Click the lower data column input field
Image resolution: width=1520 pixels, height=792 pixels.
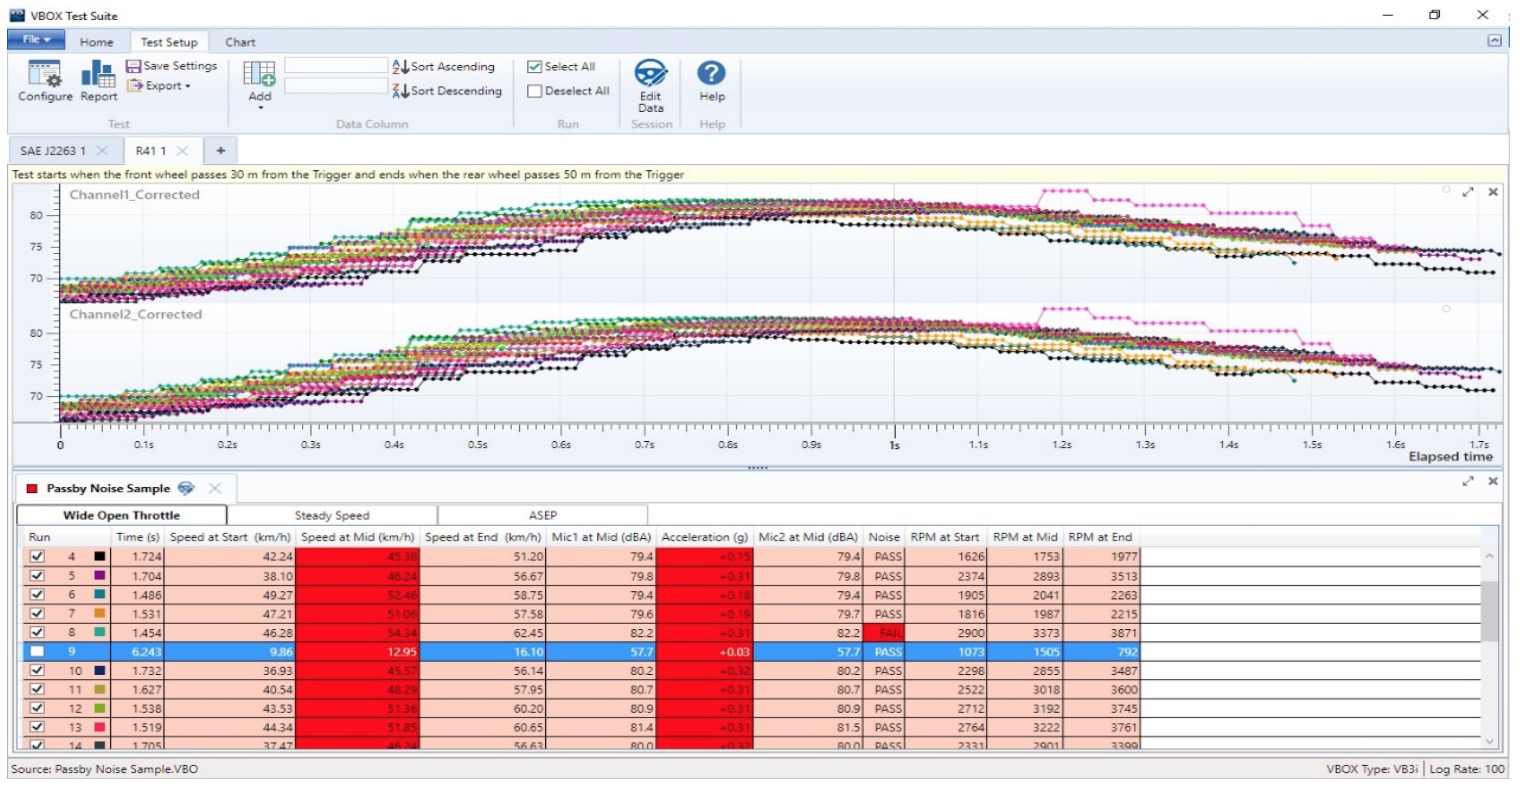coord(336,87)
